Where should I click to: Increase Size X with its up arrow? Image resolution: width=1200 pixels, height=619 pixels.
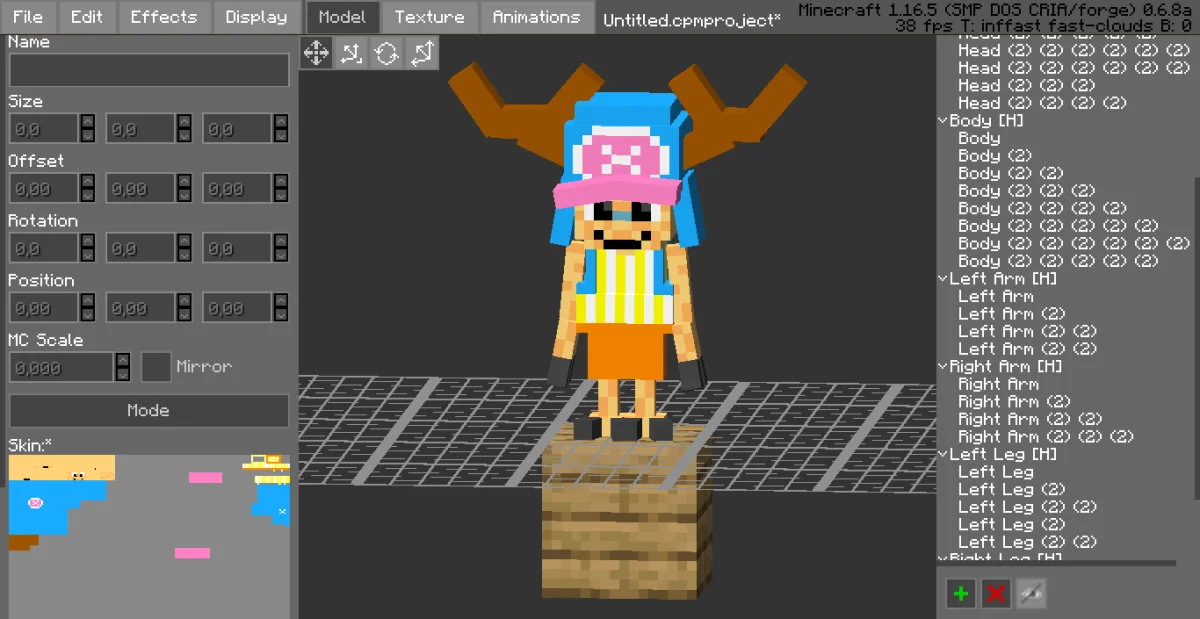(x=88, y=122)
